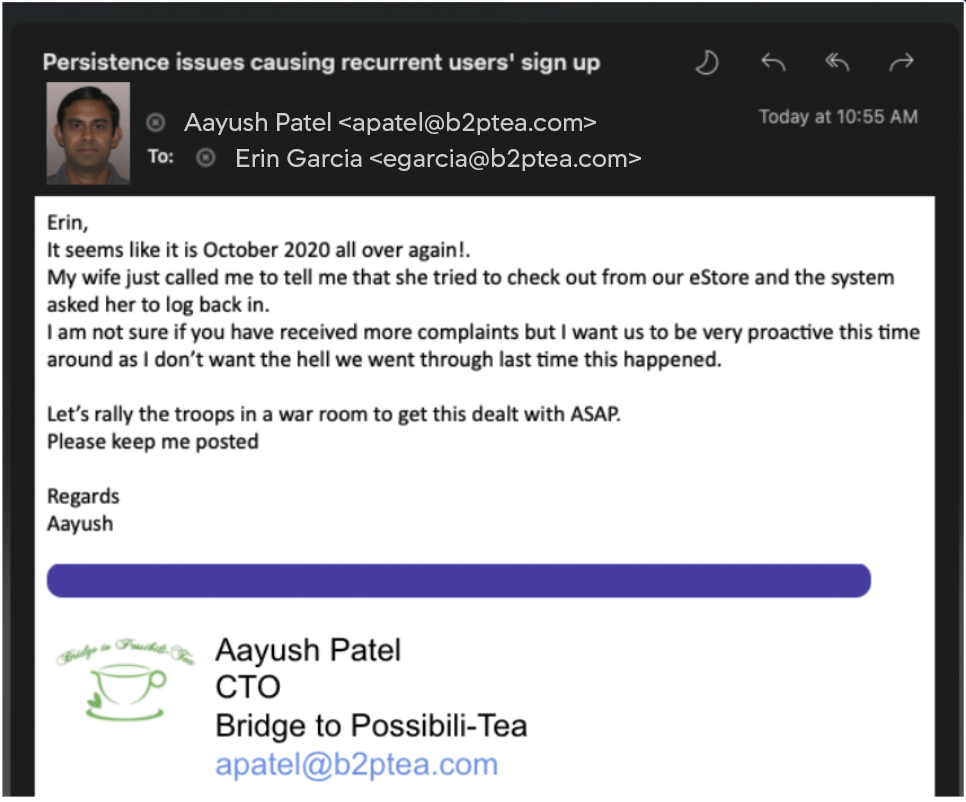Click the circled x beside recipient Erin Garcia
This screenshot has height=802, width=966.
click(x=205, y=158)
